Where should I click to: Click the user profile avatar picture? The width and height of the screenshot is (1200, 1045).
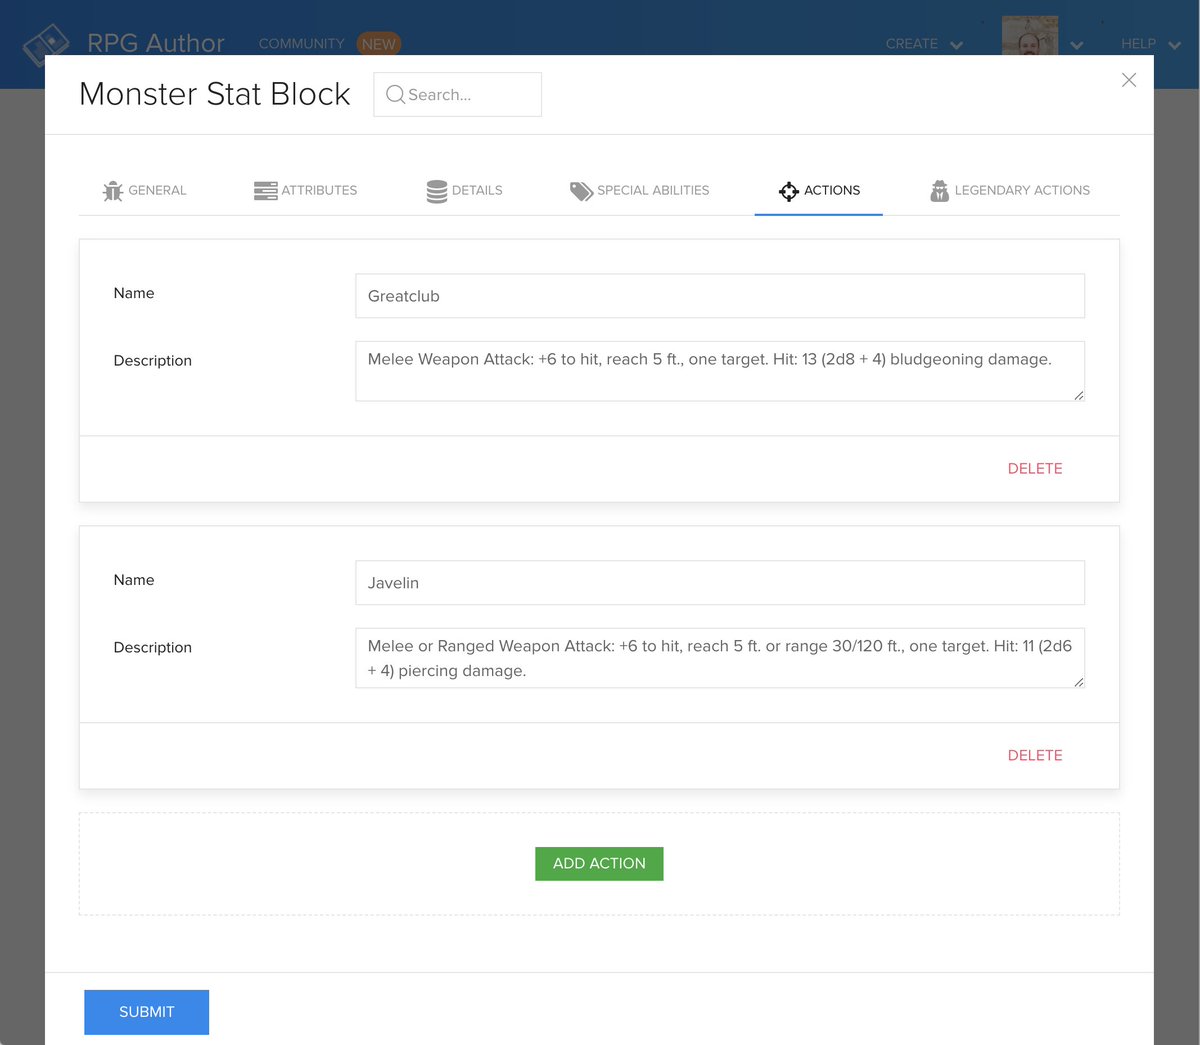(x=1030, y=36)
